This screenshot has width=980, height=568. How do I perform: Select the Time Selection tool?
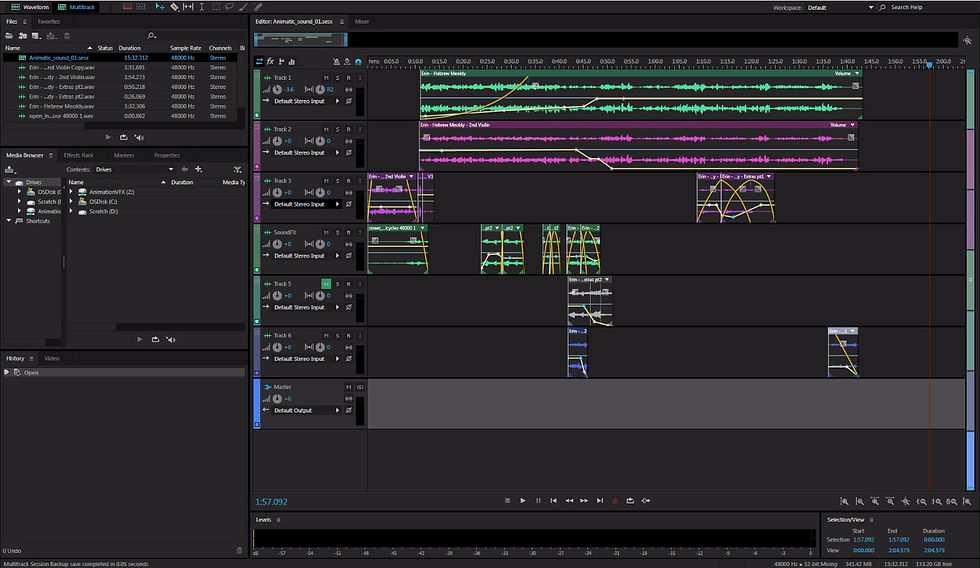tap(203, 7)
